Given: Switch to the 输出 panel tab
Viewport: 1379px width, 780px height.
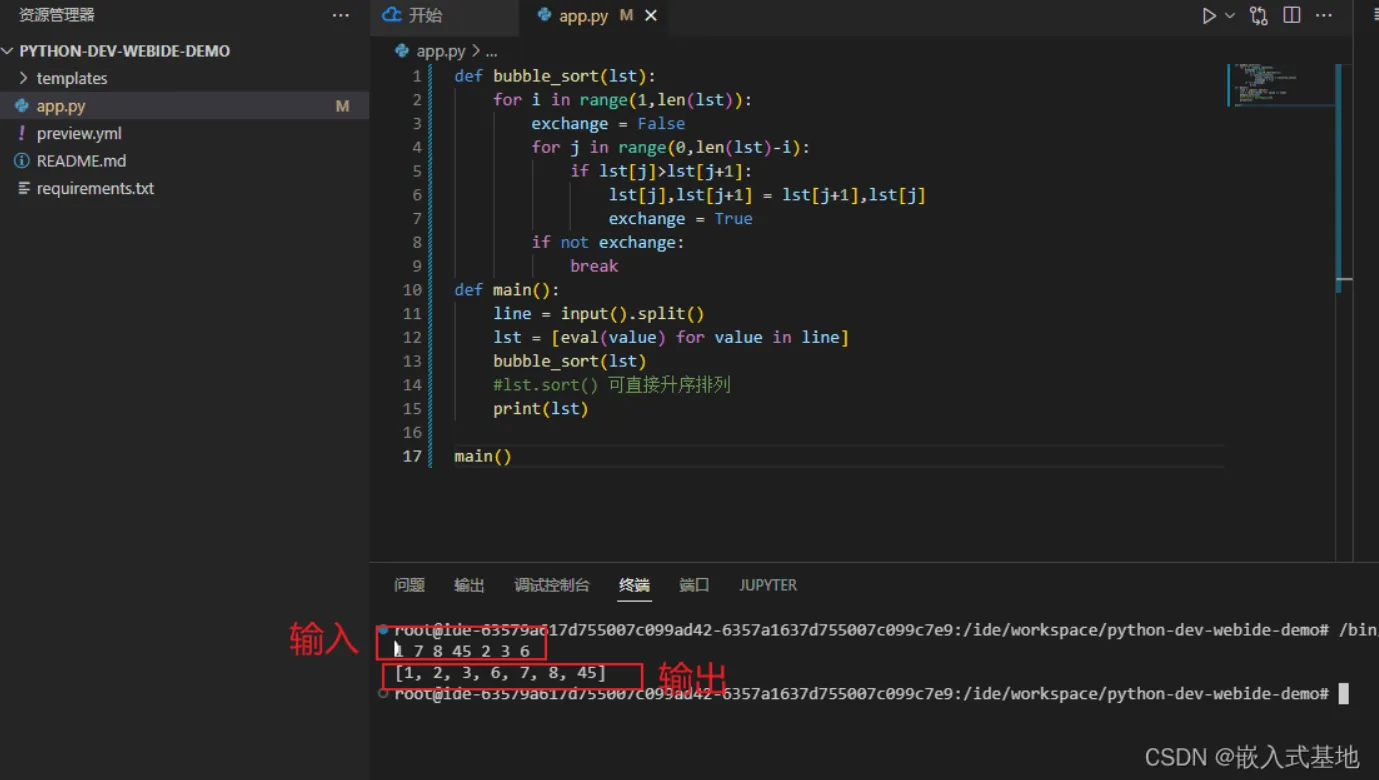Looking at the screenshot, I should coord(469,585).
